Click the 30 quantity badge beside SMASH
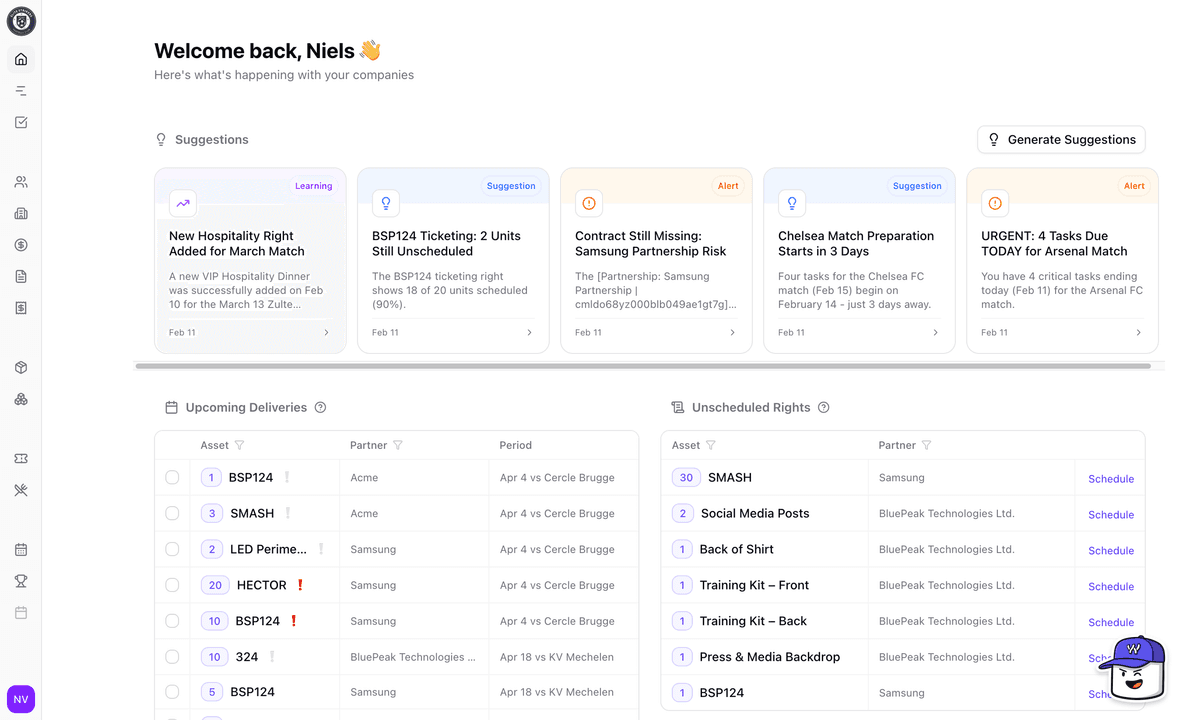Viewport: 1200px width, 720px height. pos(686,478)
